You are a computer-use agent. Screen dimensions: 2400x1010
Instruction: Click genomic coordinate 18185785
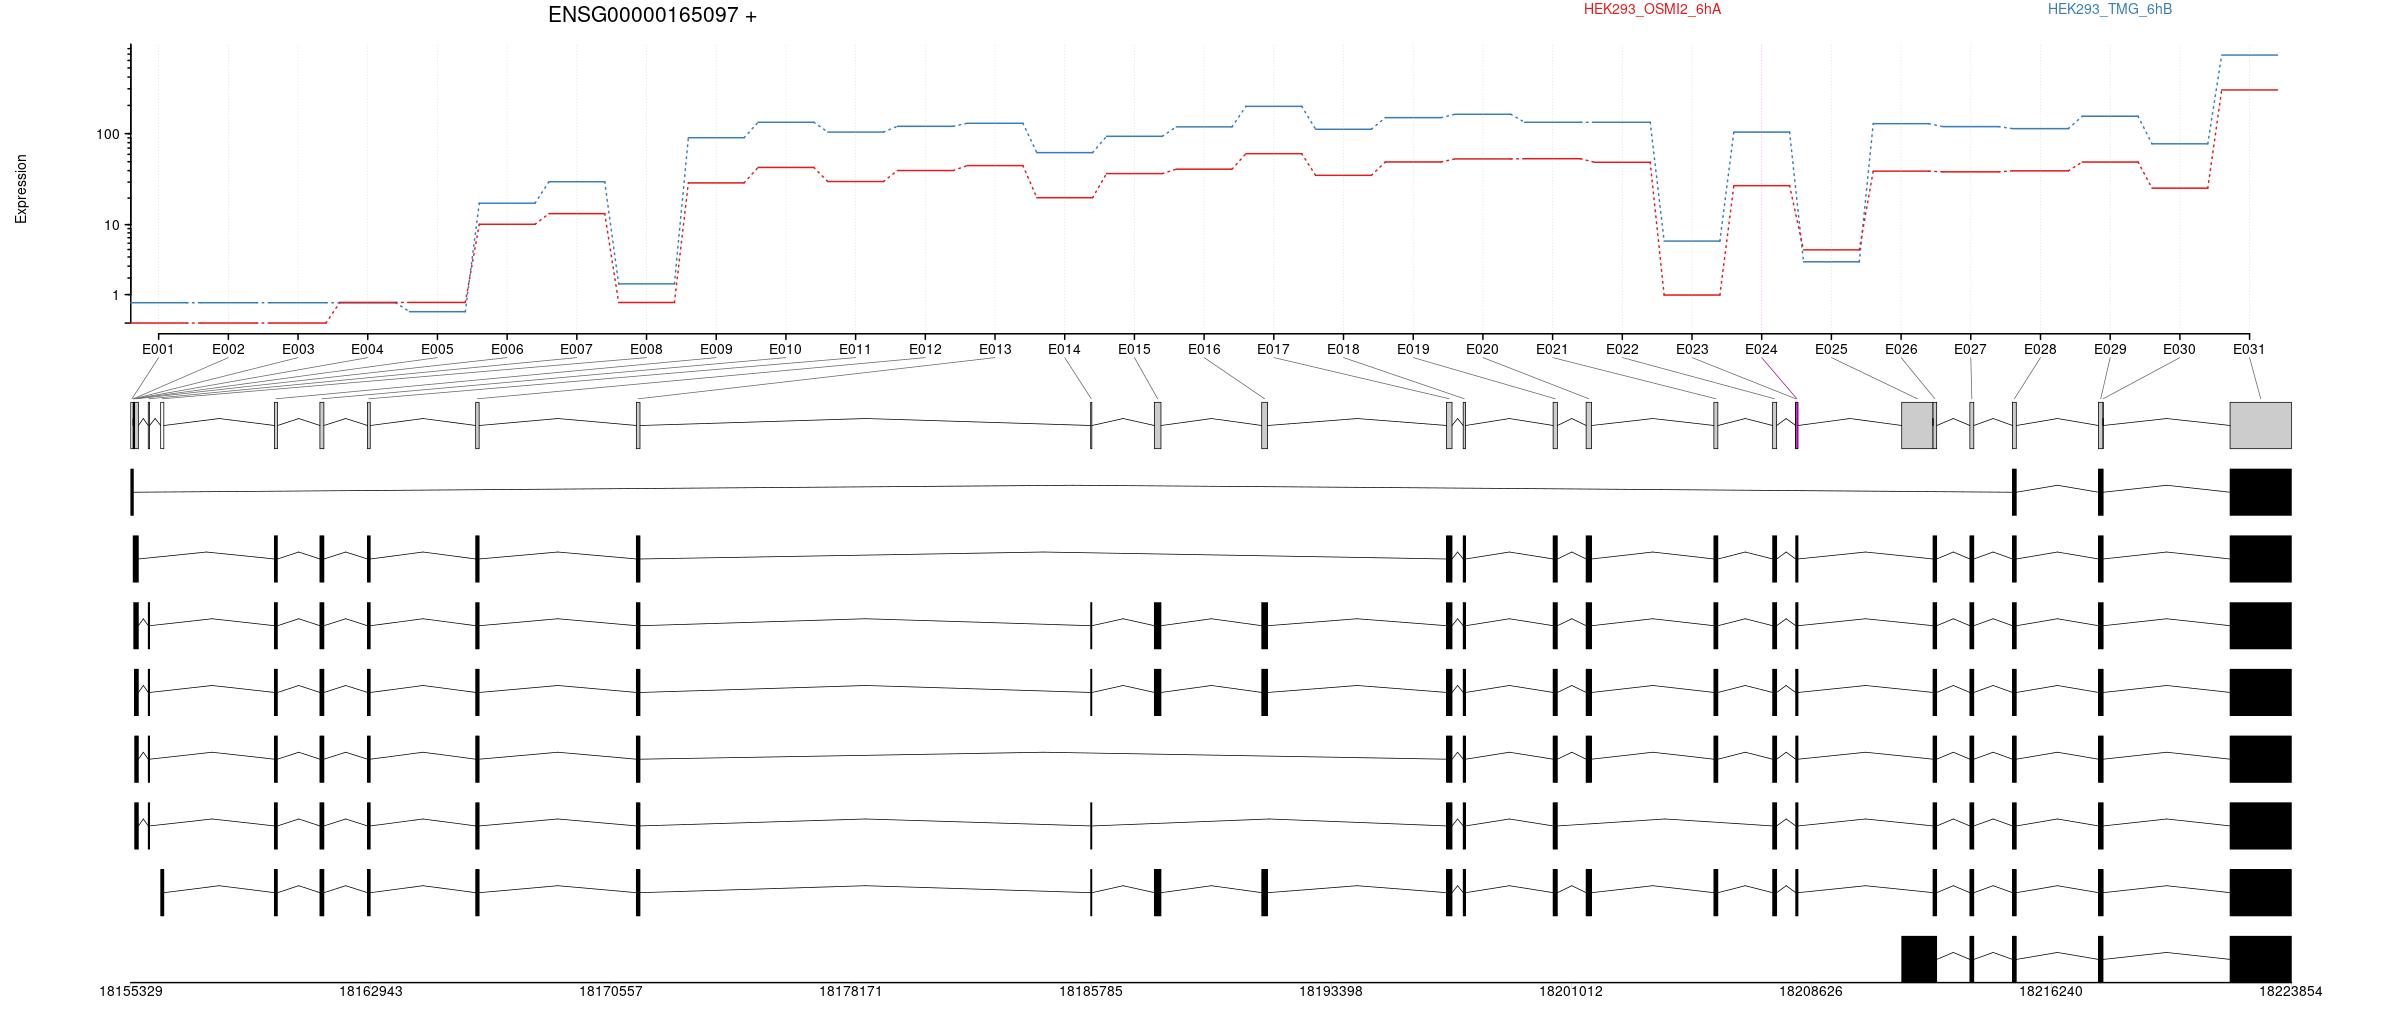click(x=1091, y=991)
